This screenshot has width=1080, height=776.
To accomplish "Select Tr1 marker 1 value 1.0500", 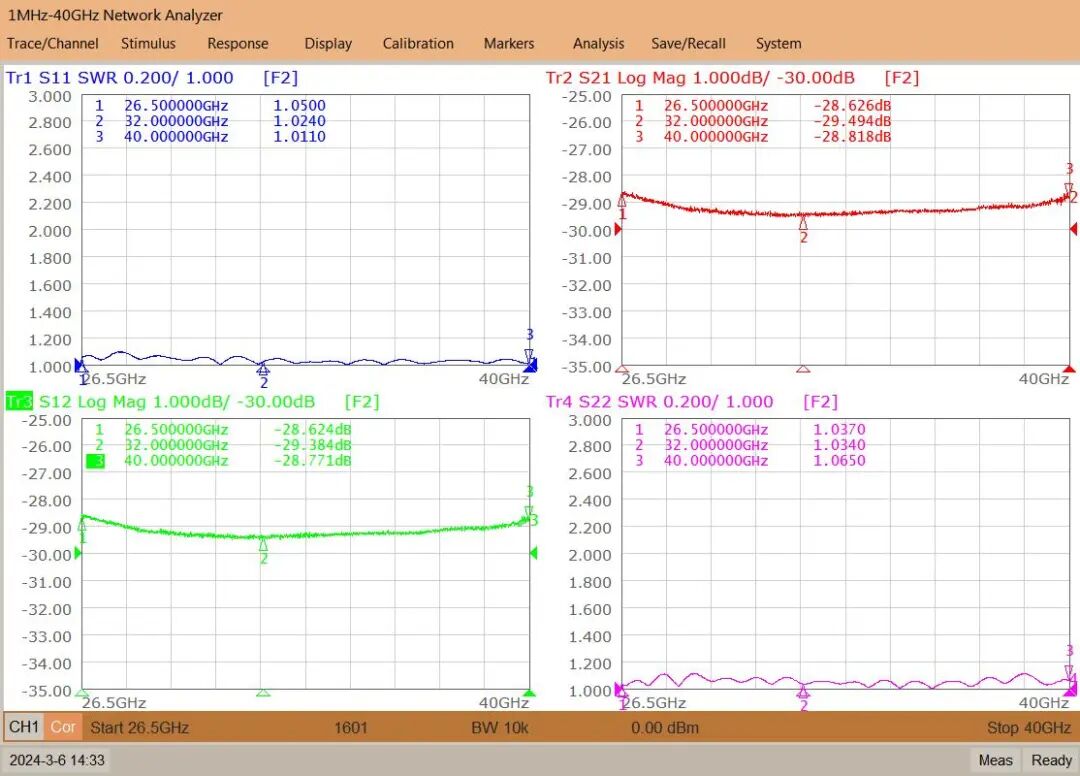I will (299, 105).
